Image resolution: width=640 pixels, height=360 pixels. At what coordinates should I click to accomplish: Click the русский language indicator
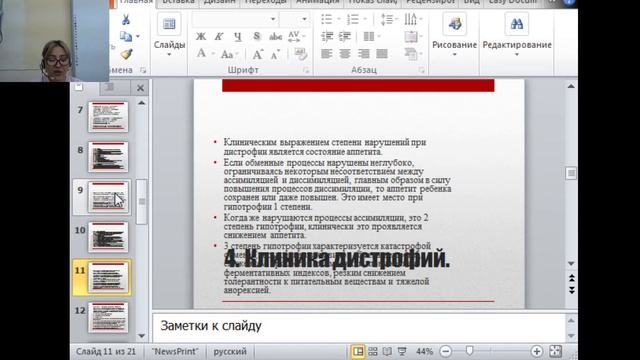pyautogui.click(x=230, y=351)
